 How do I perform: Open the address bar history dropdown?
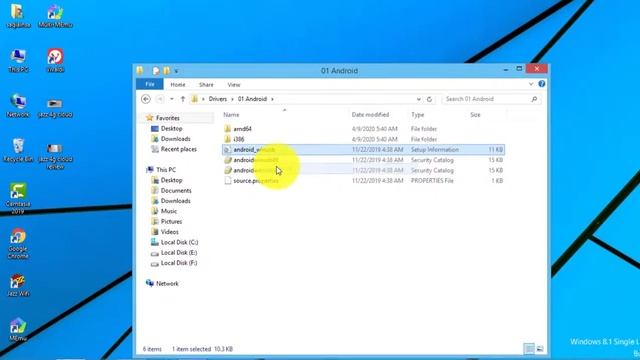(418, 99)
